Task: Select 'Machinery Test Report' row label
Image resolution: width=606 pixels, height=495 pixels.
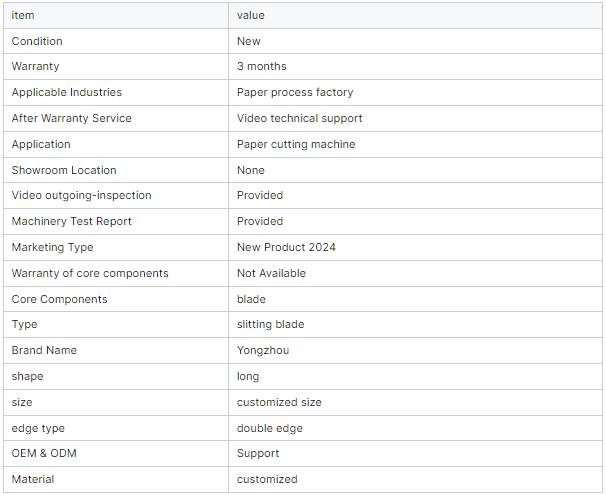Action: coord(72,222)
